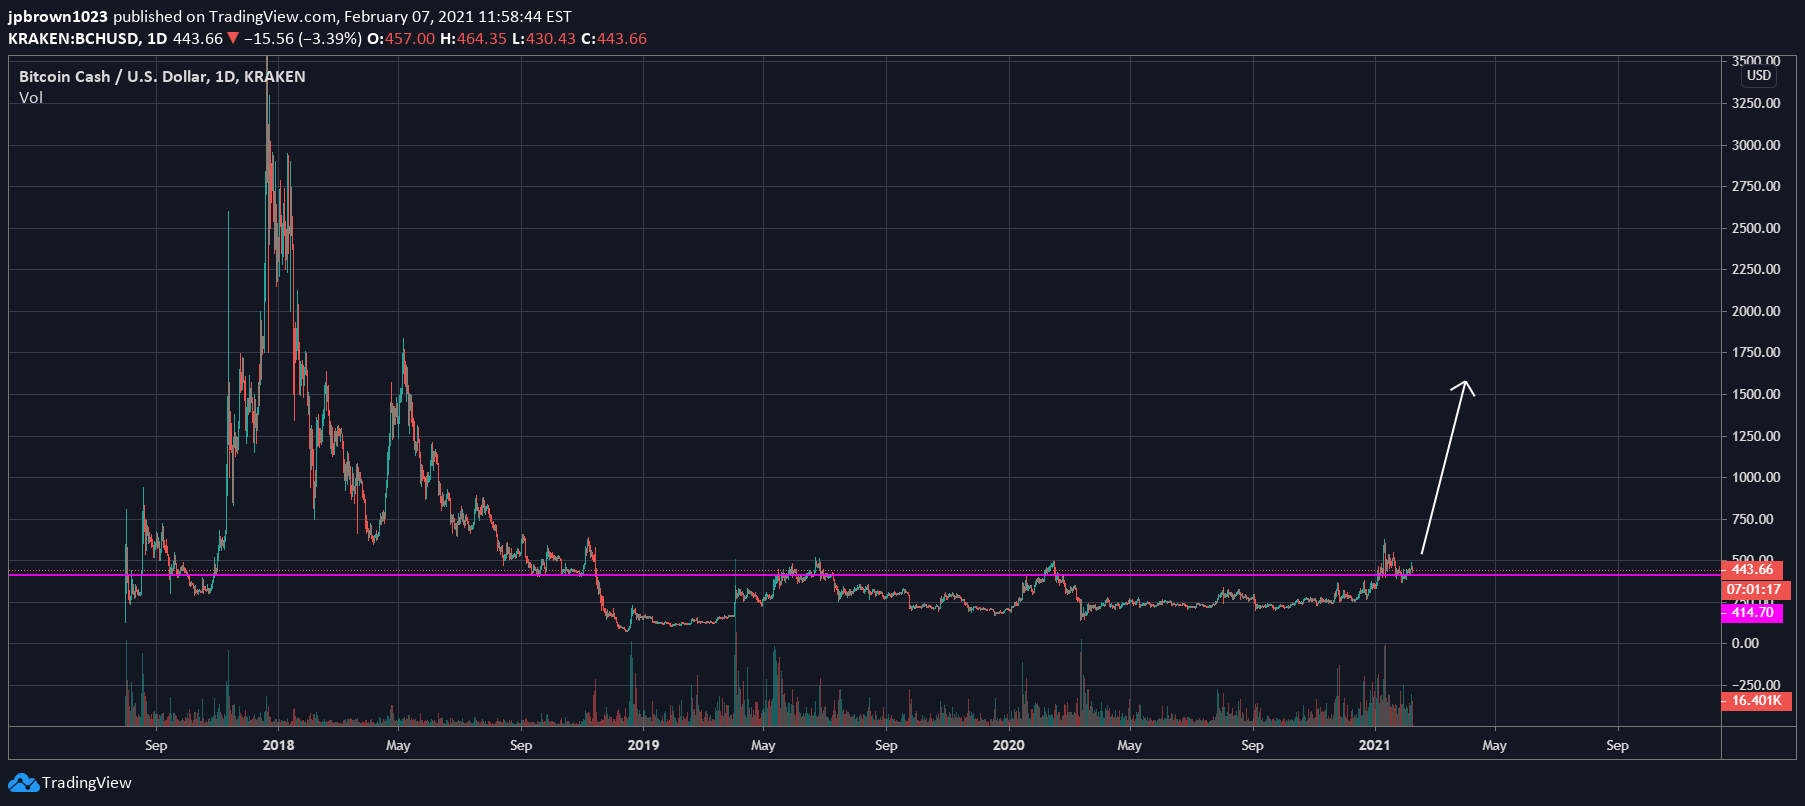The image size is (1805, 806).
Task: Select the 'Bitcoin Cash / U.S. Dollar, 1D, KRAKEN' title
Action: click(x=162, y=77)
